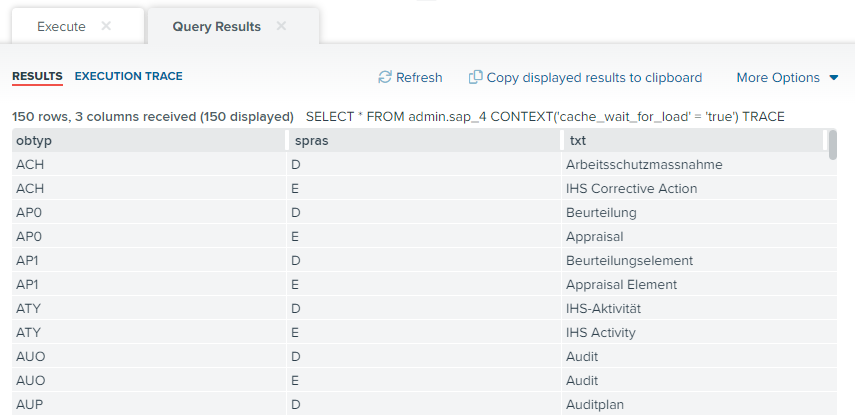Open More Options menu label
This screenshot has width=855, height=416.
coord(778,78)
